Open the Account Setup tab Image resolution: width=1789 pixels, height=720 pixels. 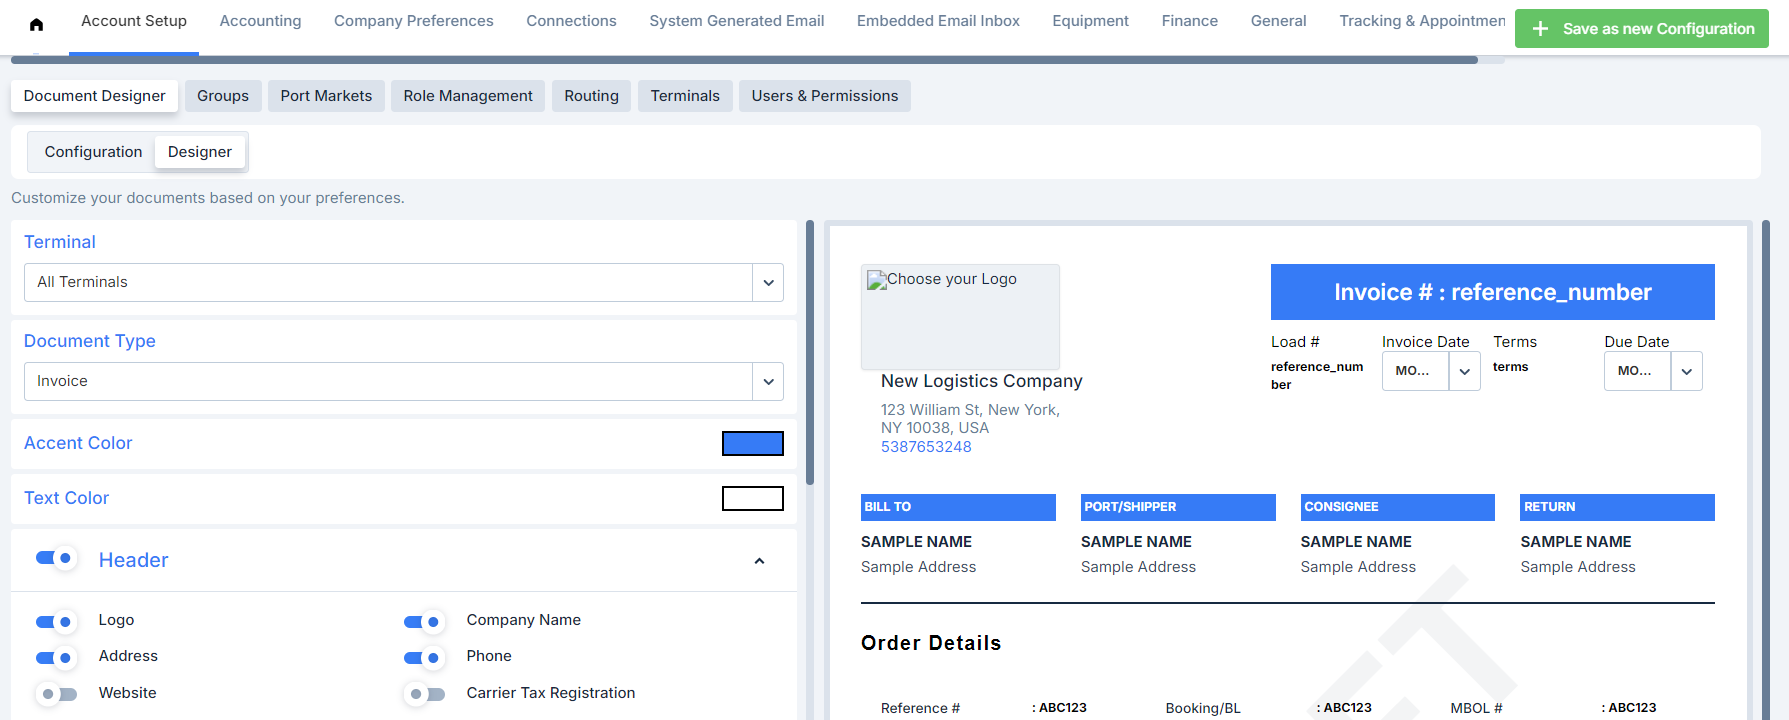click(x=134, y=21)
